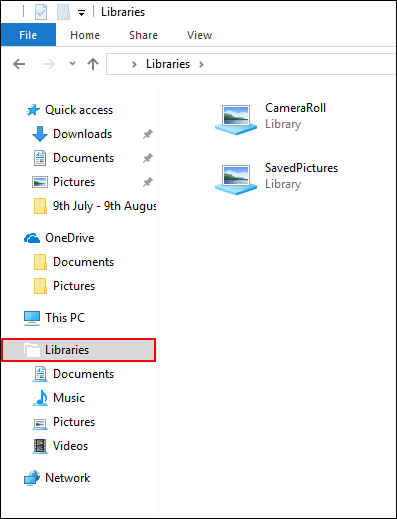Open Downloads under Quick access

pyautogui.click(x=83, y=134)
